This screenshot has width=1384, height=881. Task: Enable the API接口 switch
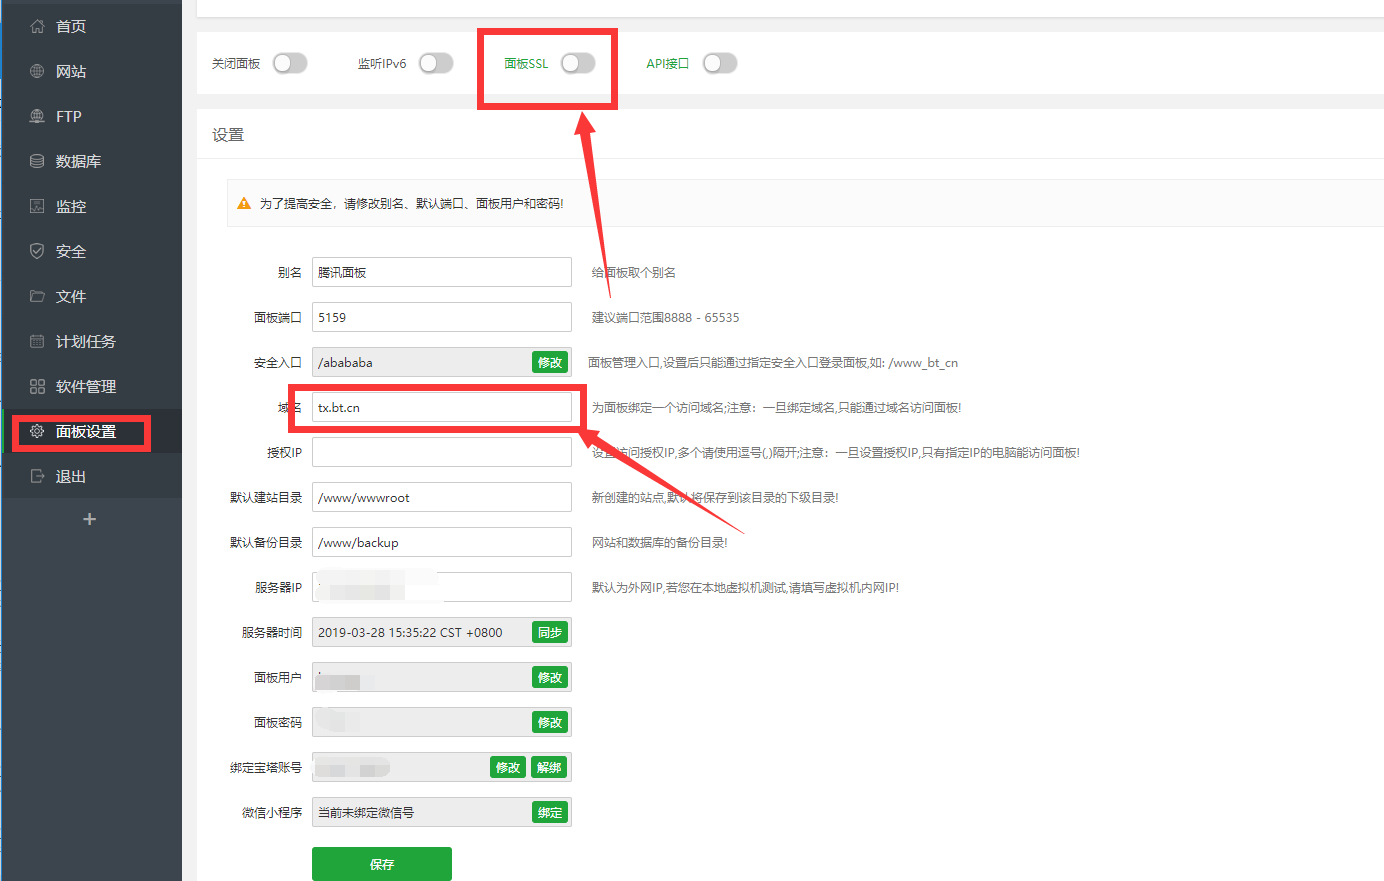click(720, 63)
